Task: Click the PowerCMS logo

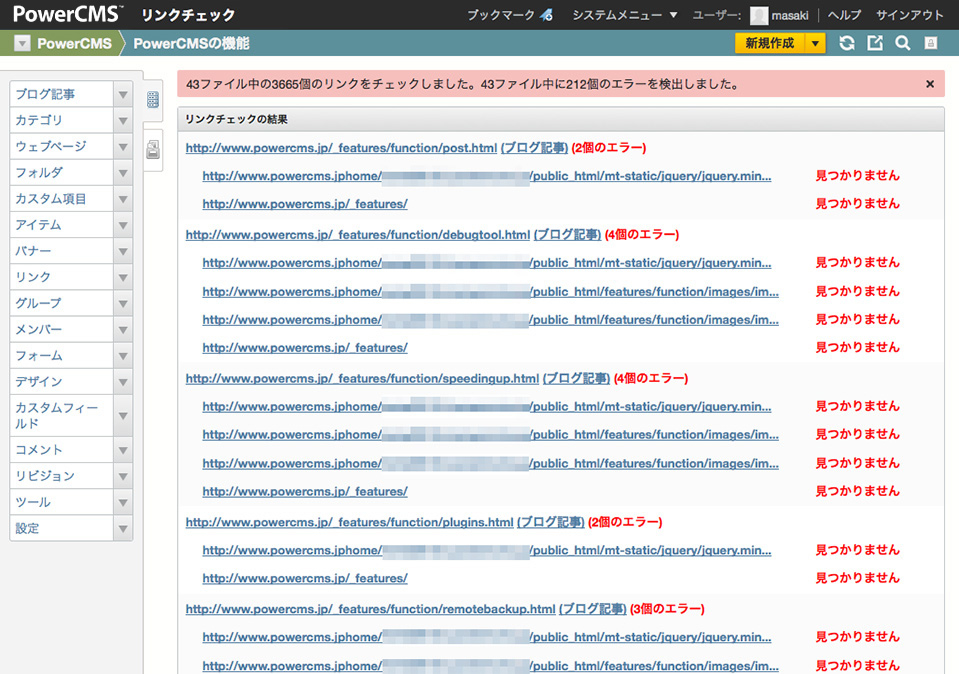Action: (x=67, y=14)
